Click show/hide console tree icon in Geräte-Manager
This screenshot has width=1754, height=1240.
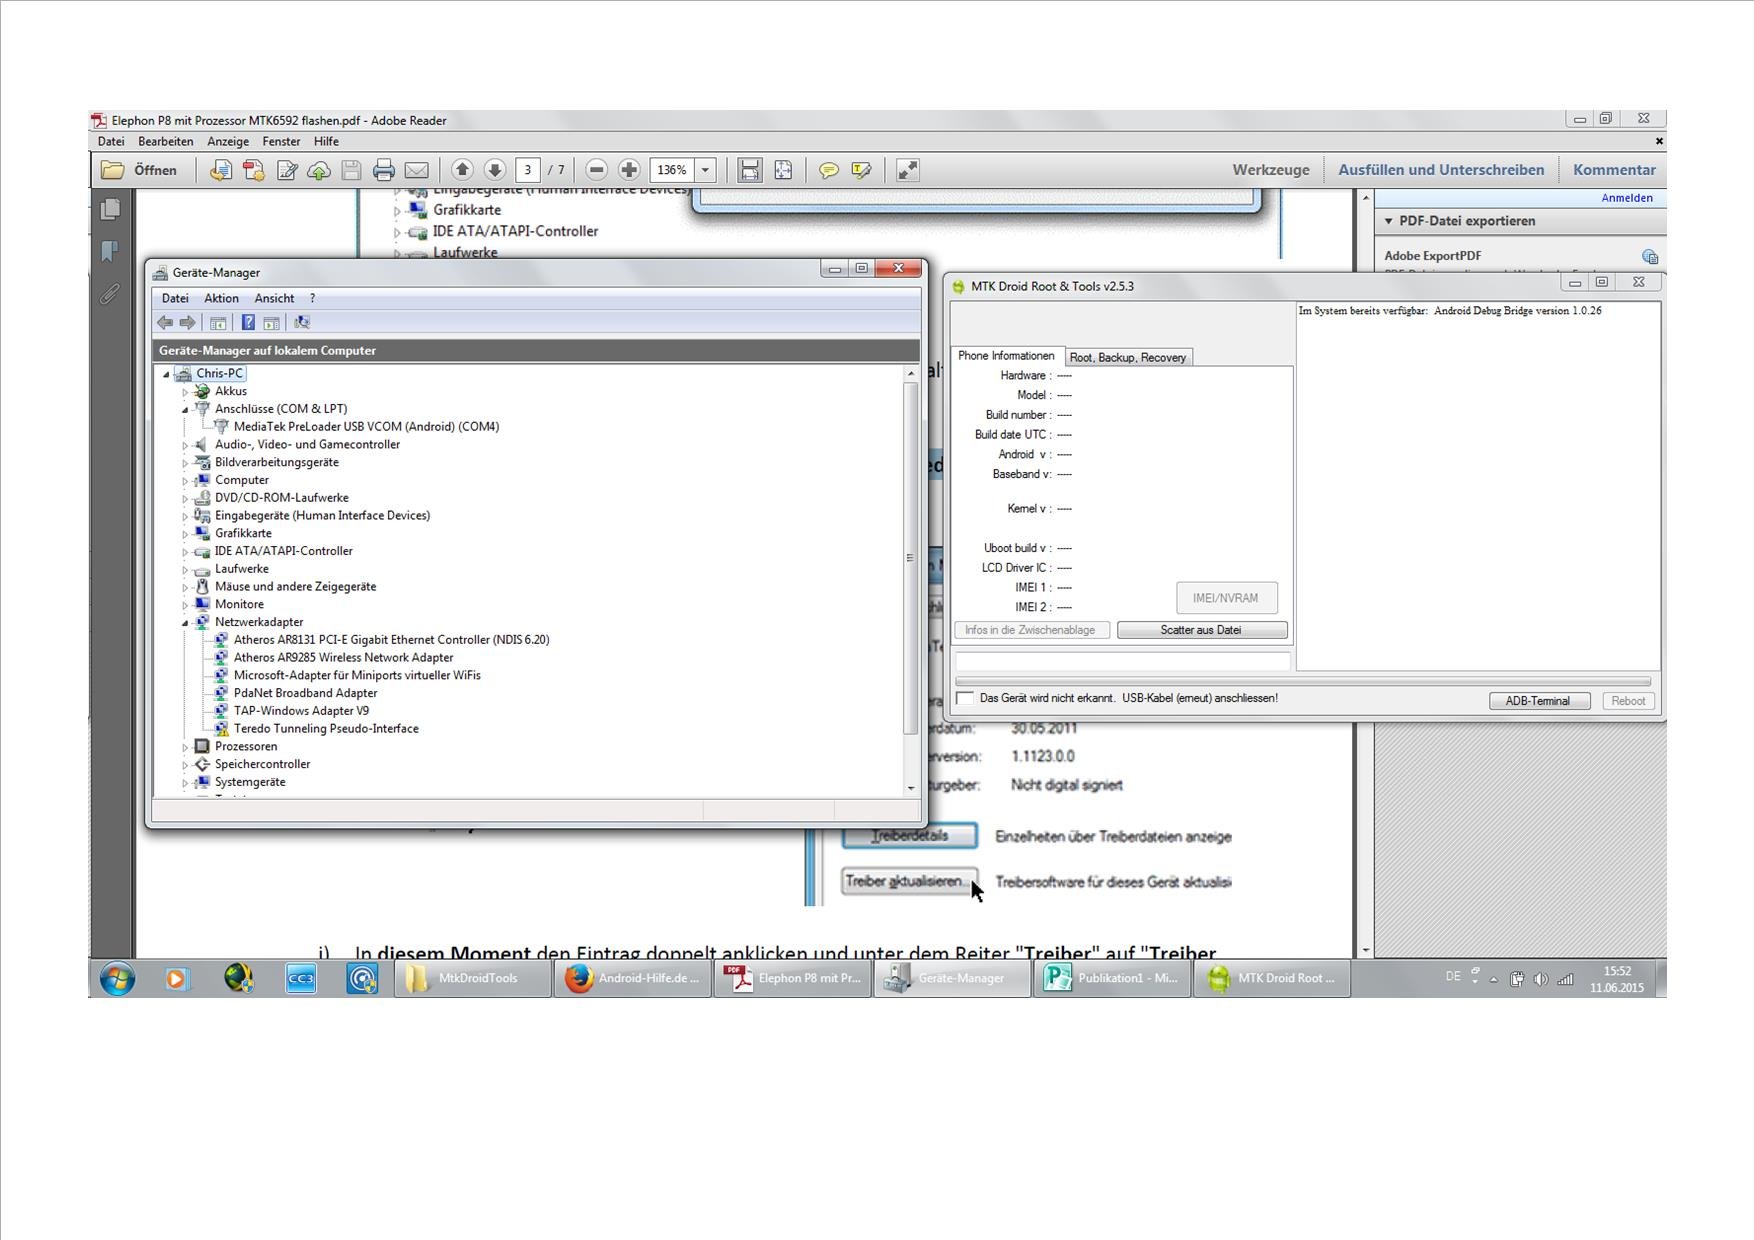(217, 322)
